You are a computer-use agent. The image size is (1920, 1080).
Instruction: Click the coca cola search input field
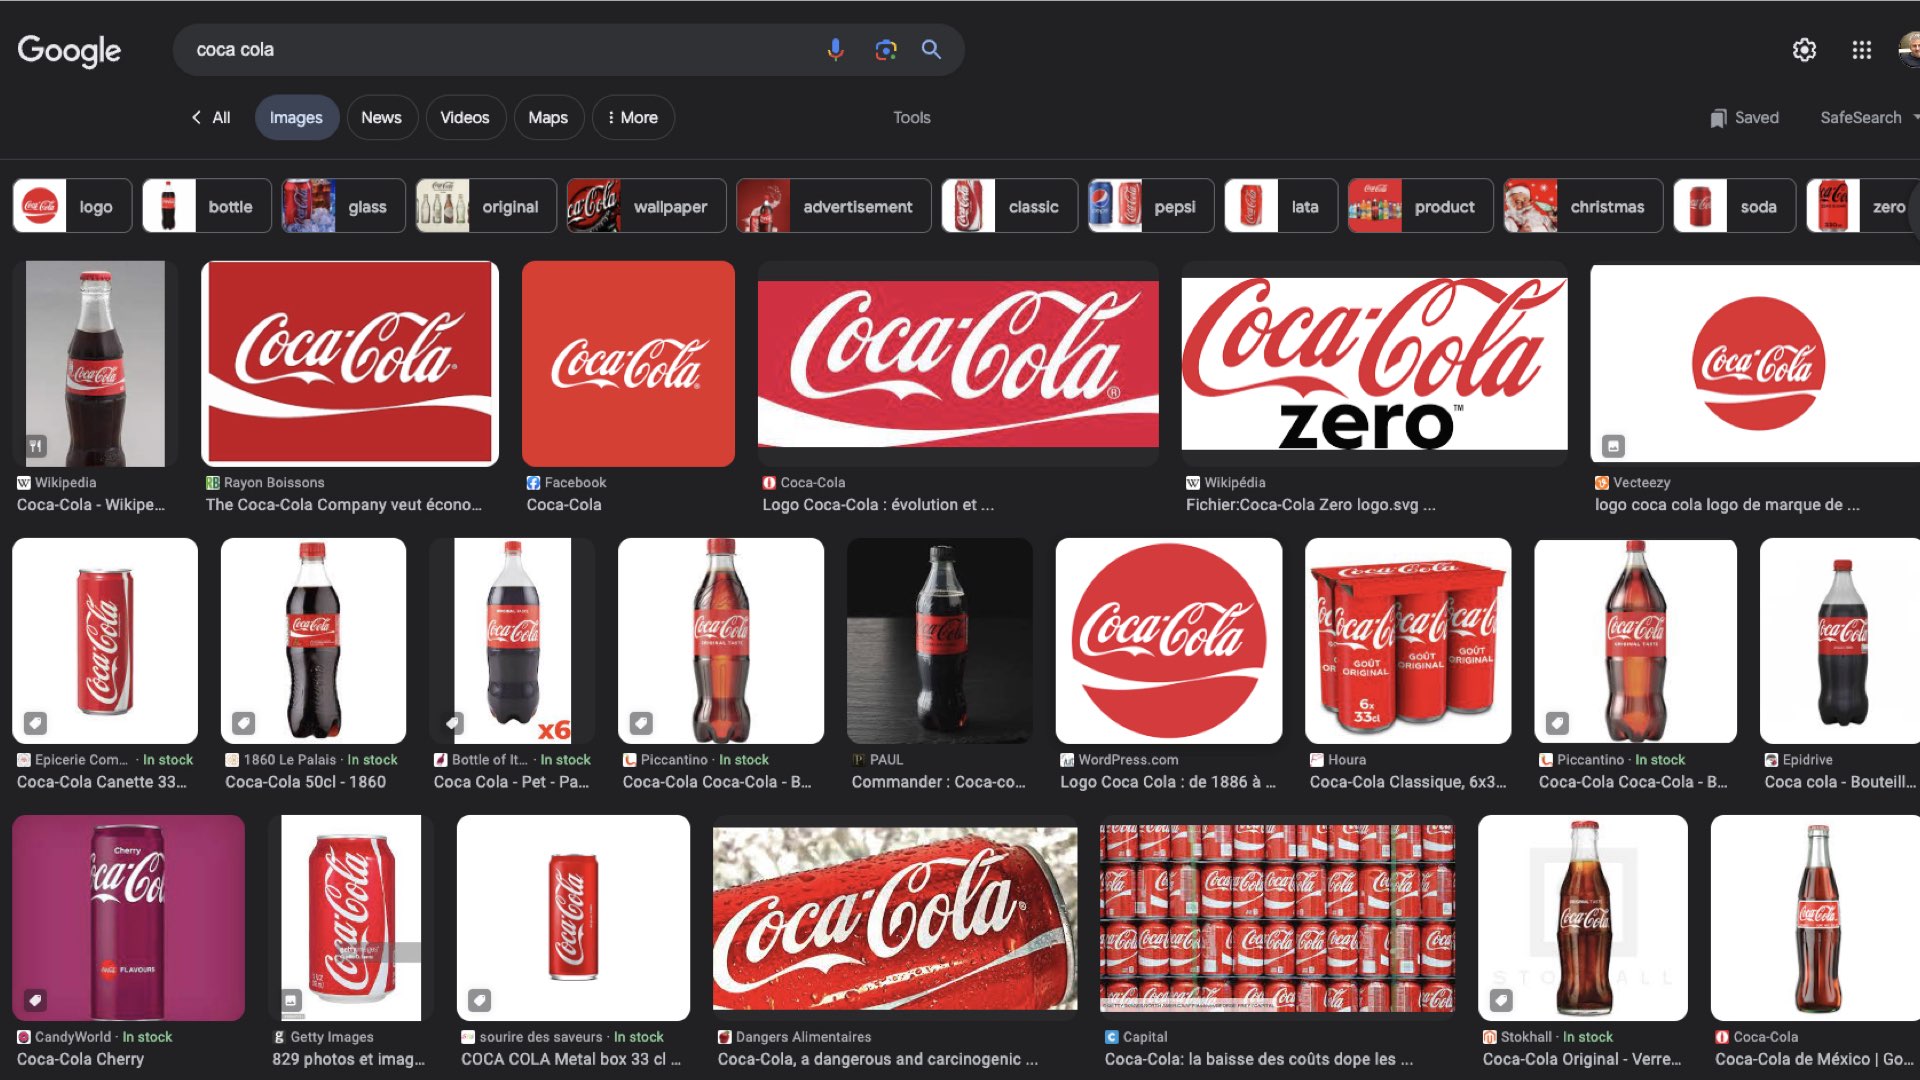(500, 50)
